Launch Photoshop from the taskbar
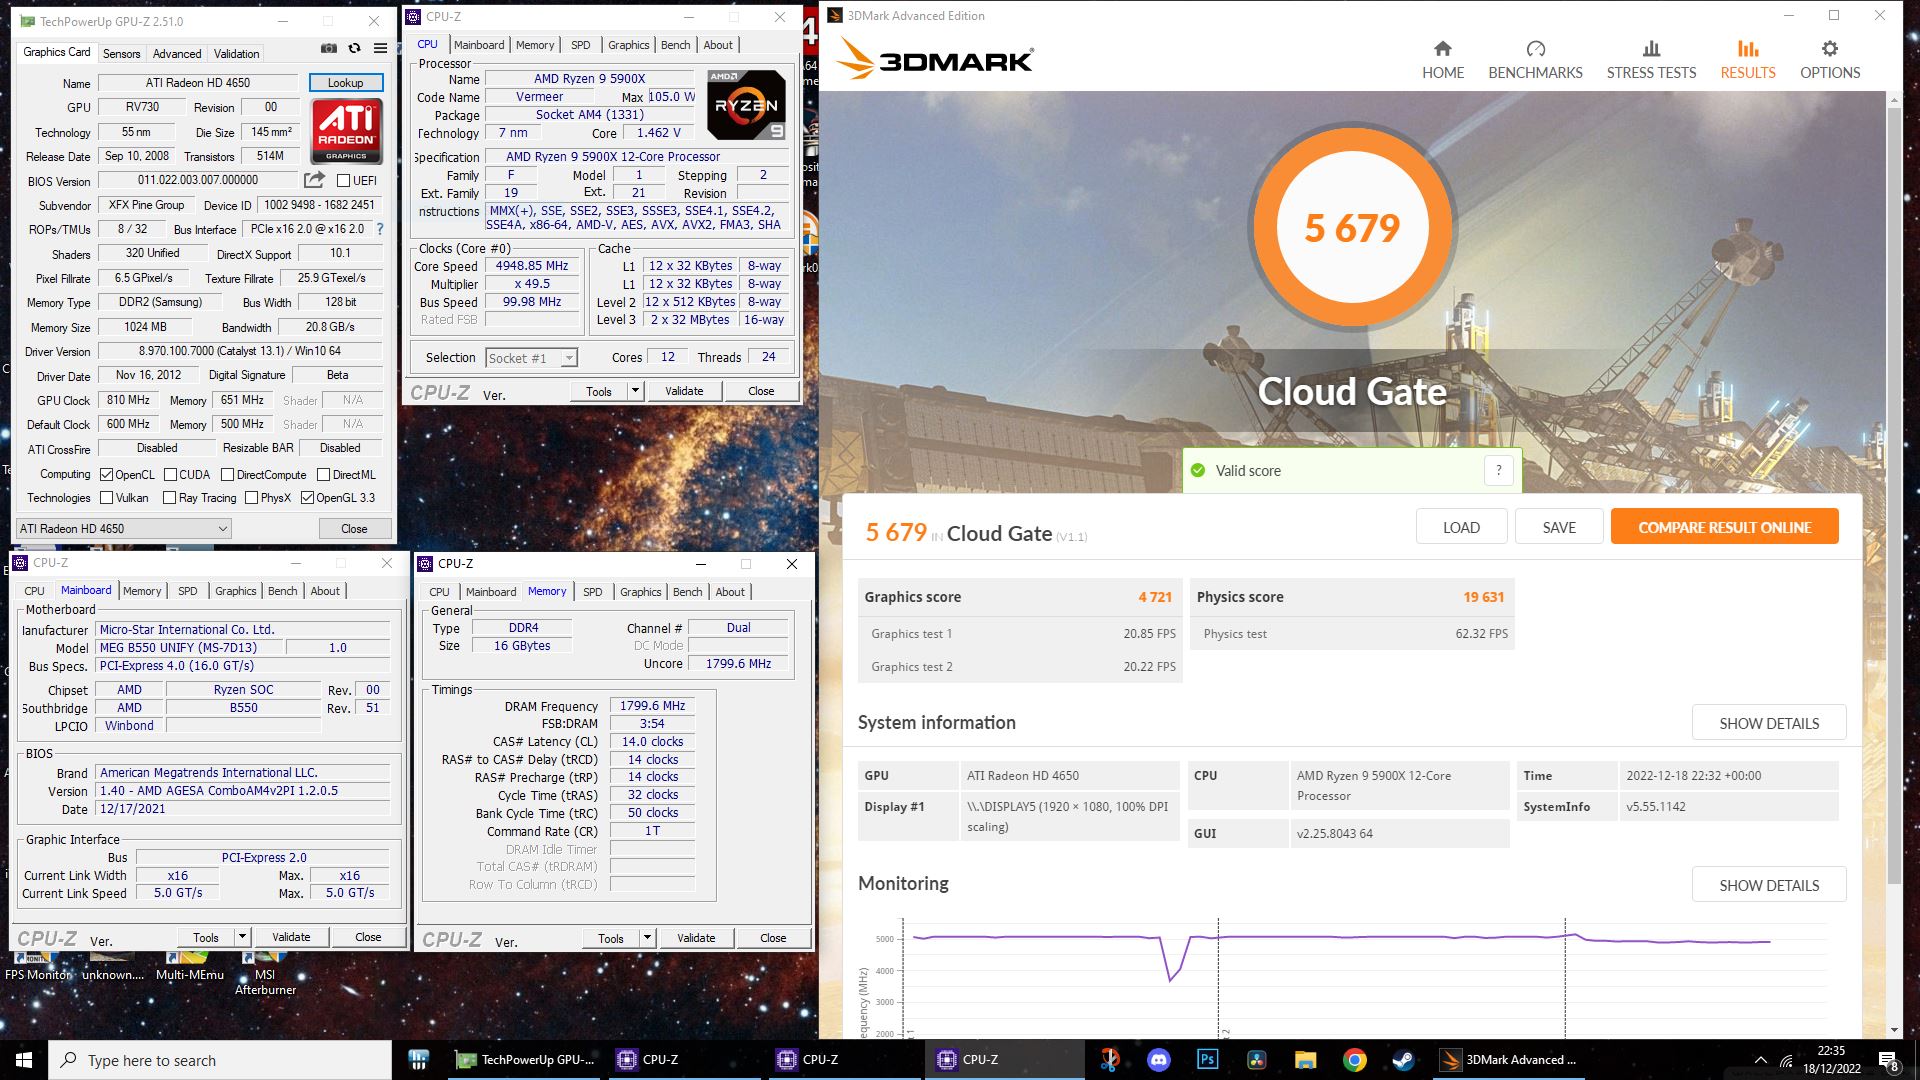Screen dimensions: 1920x1080 (x=1207, y=1060)
